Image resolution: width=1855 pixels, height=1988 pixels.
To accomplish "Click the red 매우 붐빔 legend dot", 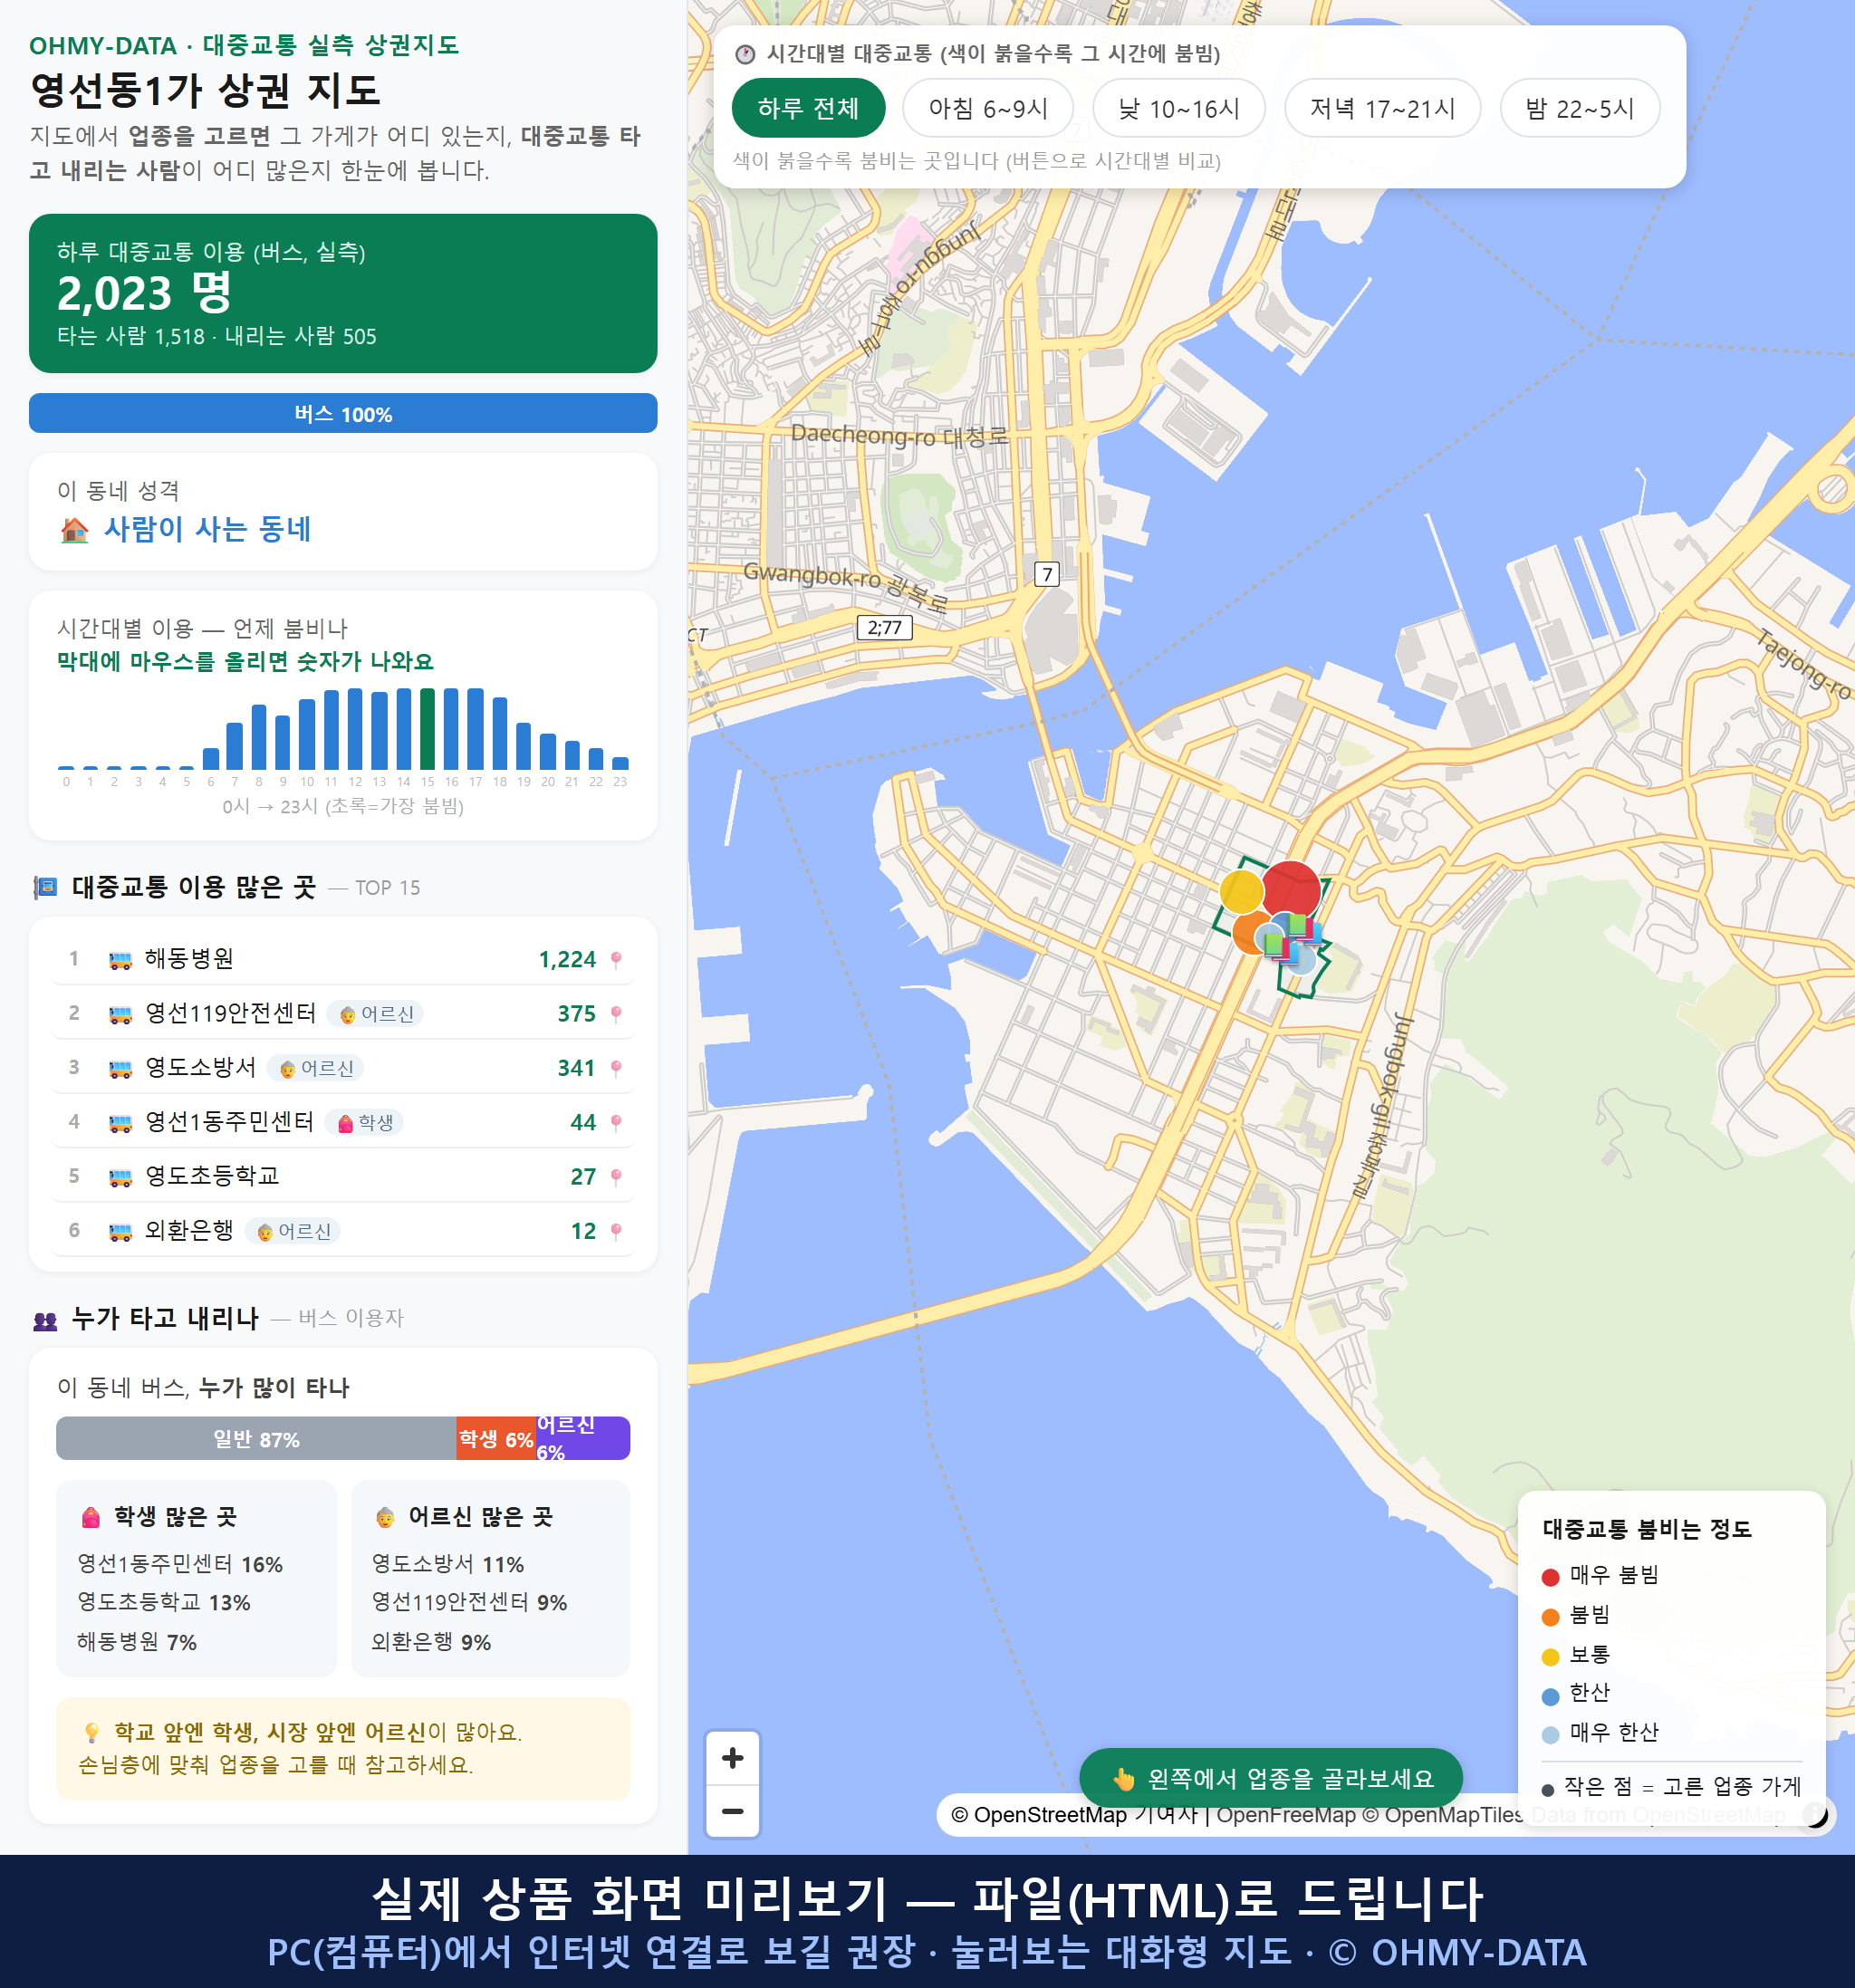I will pos(1550,1577).
